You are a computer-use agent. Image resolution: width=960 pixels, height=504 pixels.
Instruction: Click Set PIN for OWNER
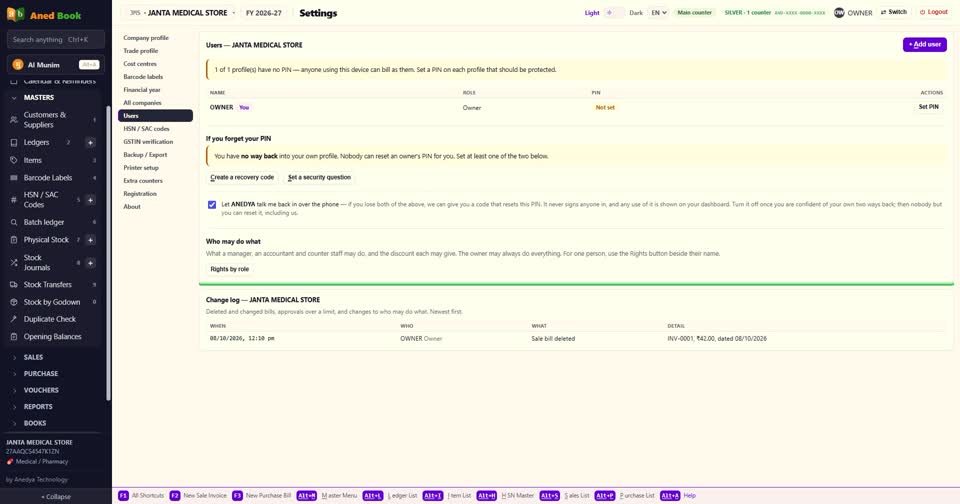click(x=928, y=107)
